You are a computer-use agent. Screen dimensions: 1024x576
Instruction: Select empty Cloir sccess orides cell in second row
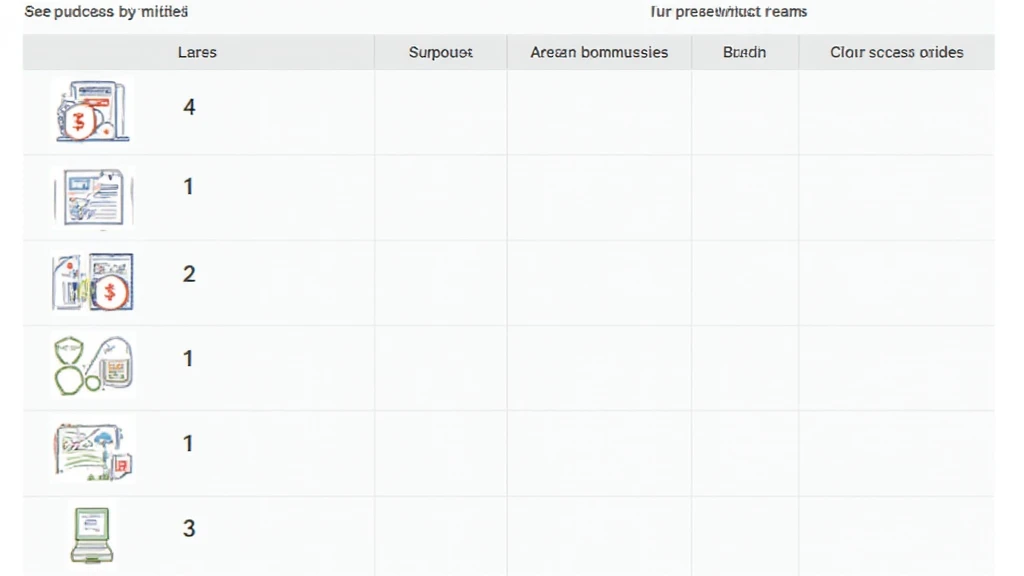tap(897, 198)
